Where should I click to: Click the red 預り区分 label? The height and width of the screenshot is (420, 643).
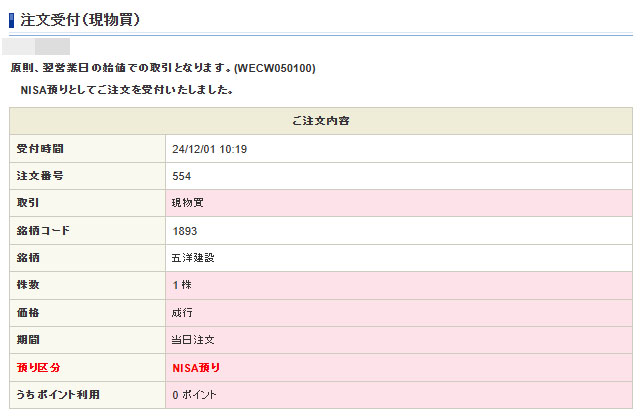click(x=39, y=367)
